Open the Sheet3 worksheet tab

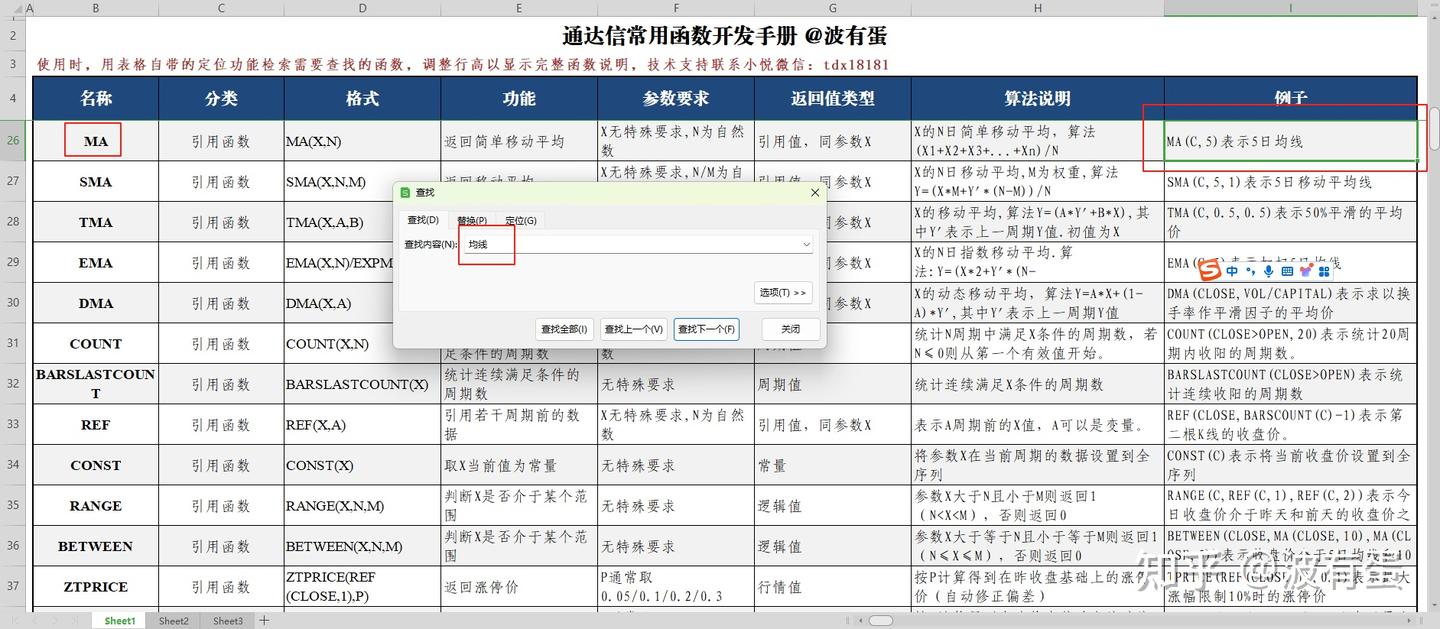[x=227, y=620]
